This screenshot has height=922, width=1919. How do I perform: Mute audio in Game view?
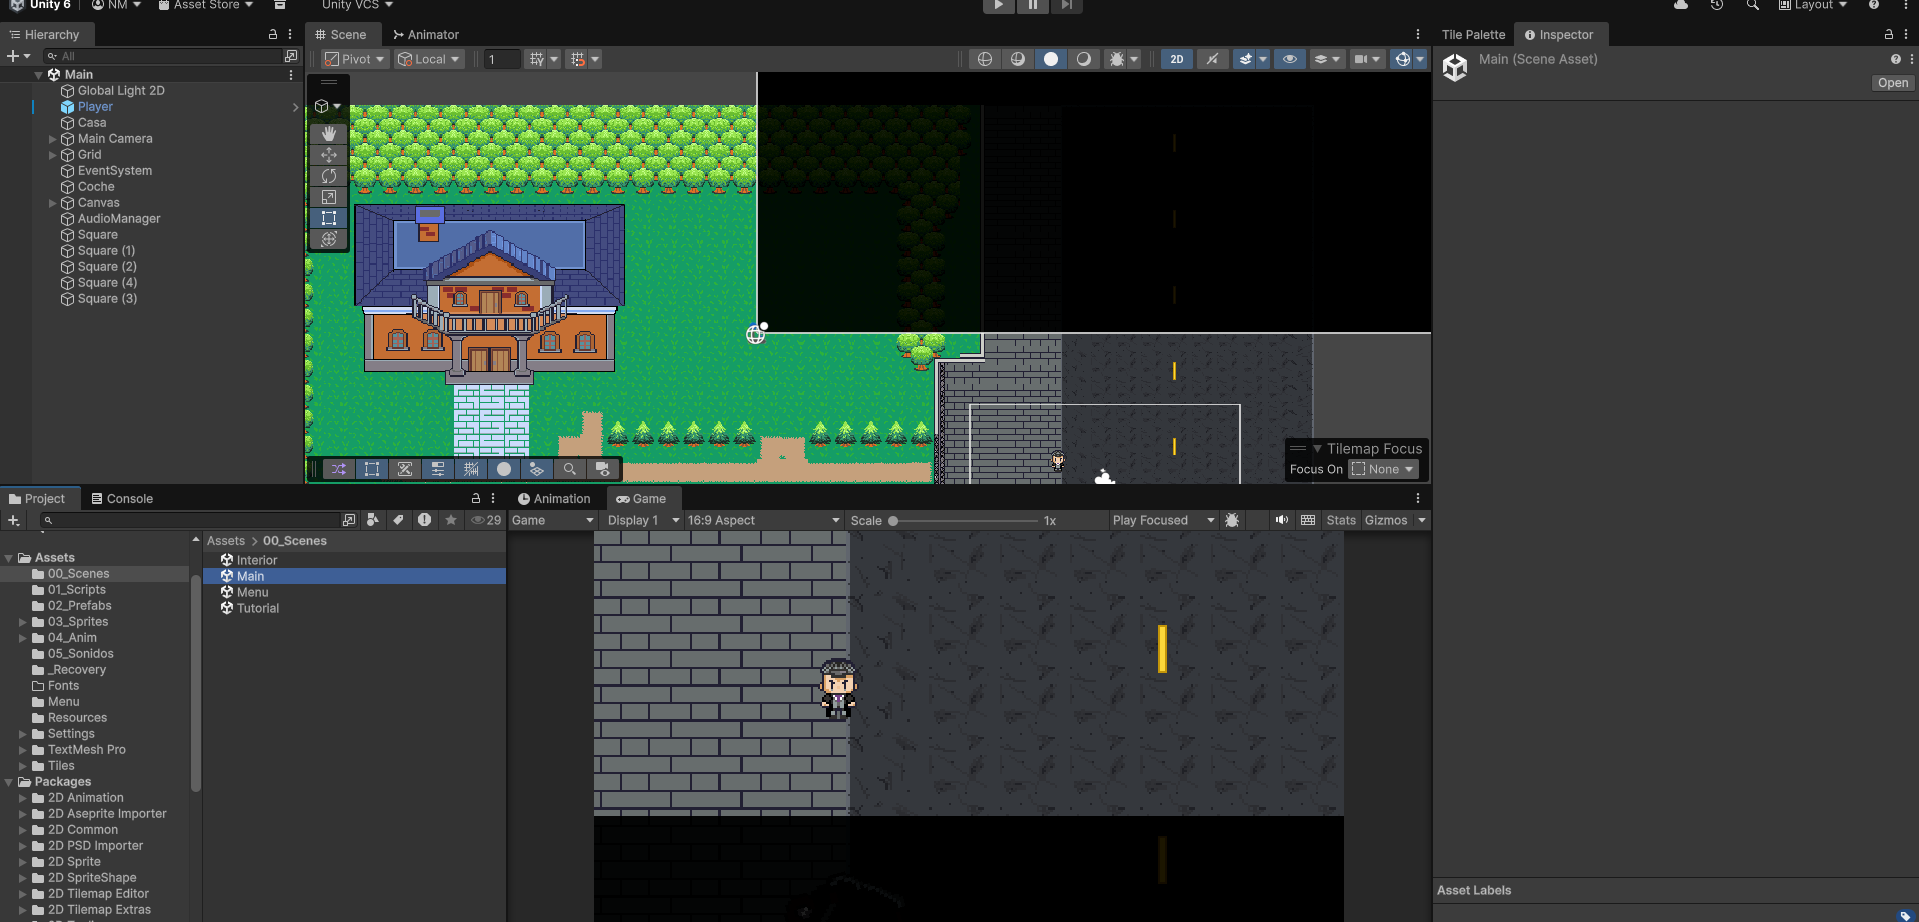tap(1281, 520)
